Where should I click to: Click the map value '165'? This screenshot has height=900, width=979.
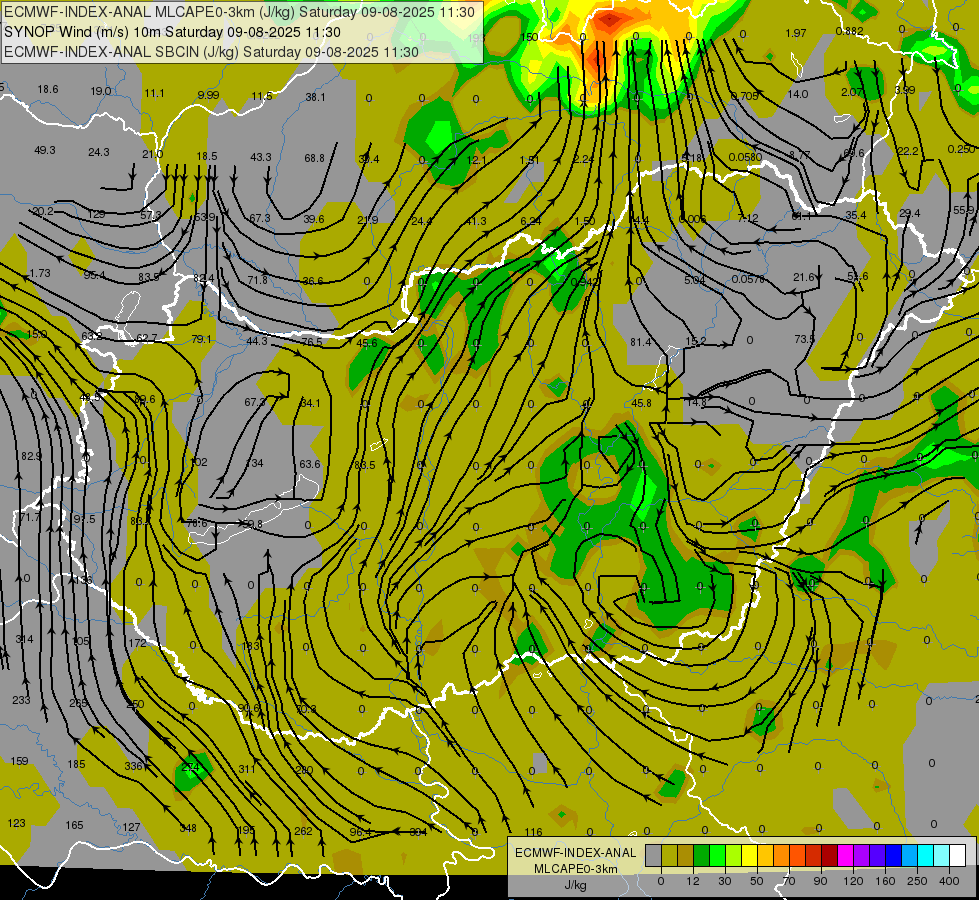pos(74,825)
